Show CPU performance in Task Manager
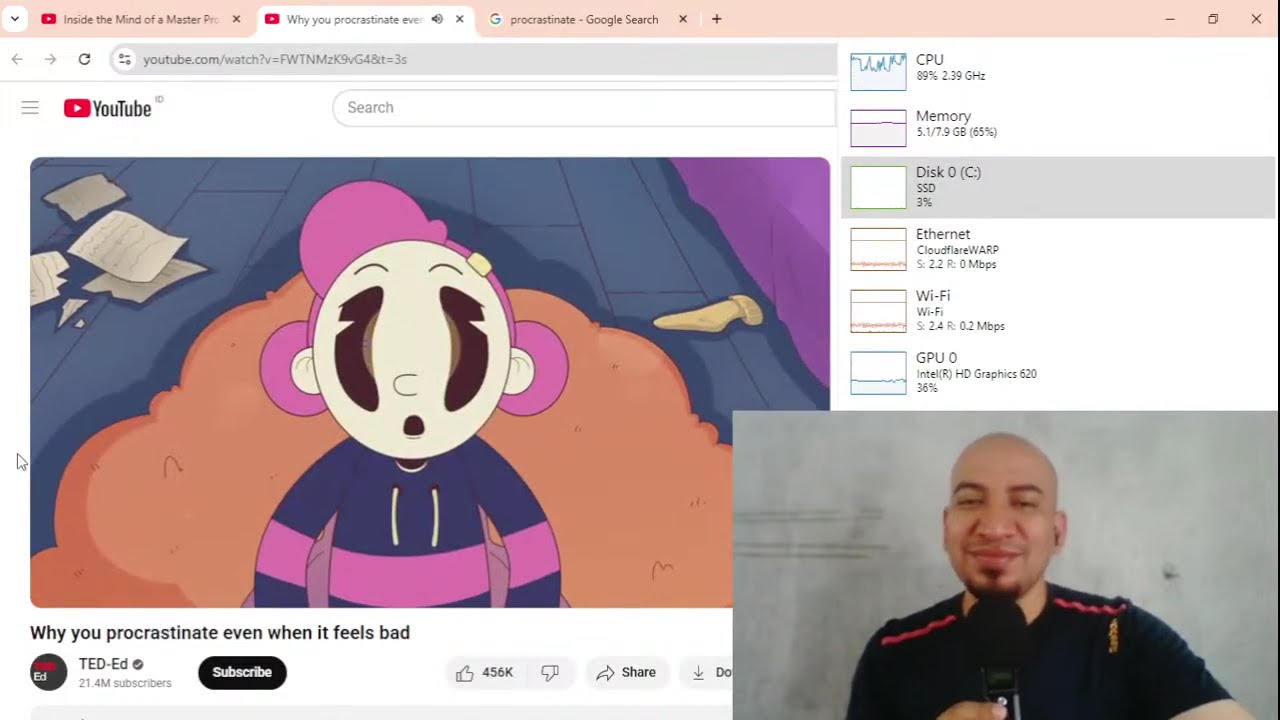Screen dimensions: 1280x720 pos(1058,72)
